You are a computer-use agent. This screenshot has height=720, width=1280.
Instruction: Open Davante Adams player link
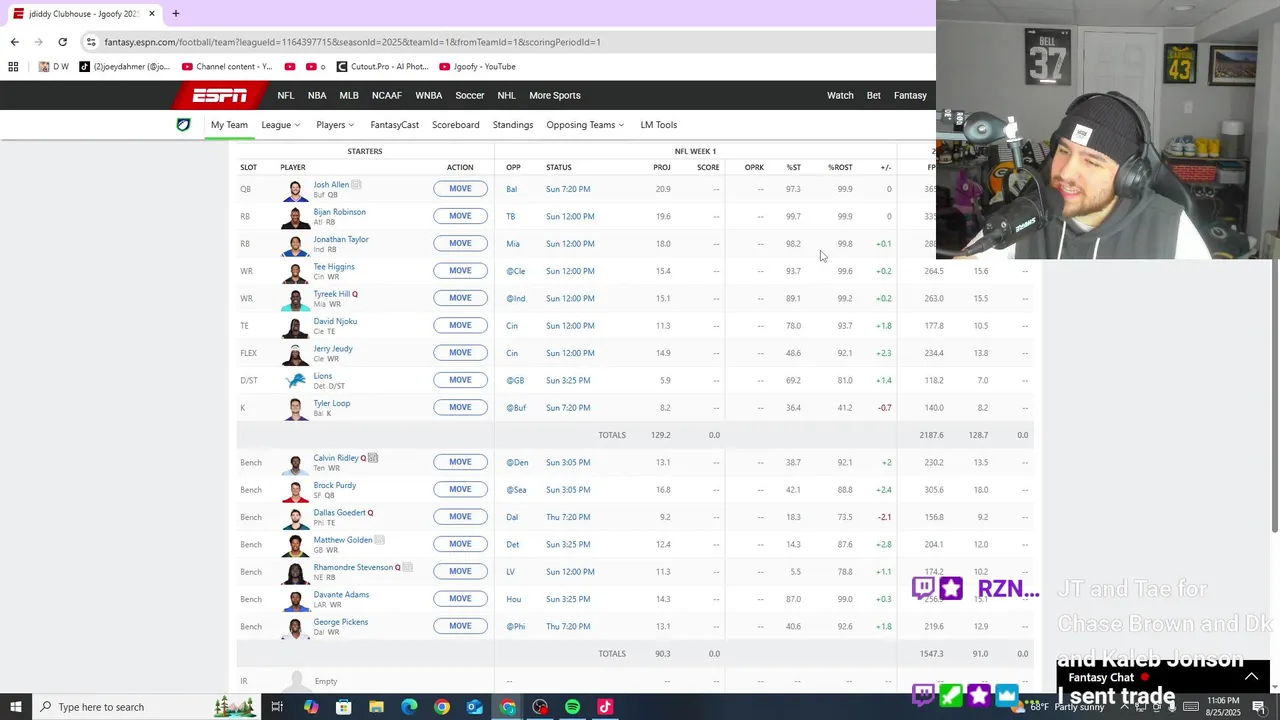341,595
